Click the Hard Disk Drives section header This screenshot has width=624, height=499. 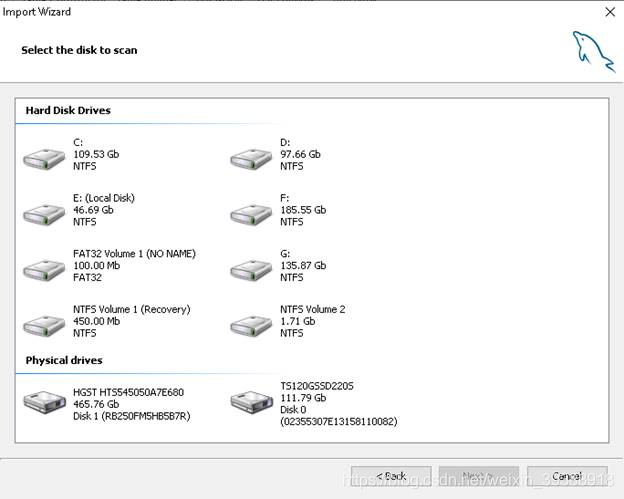tap(68, 110)
